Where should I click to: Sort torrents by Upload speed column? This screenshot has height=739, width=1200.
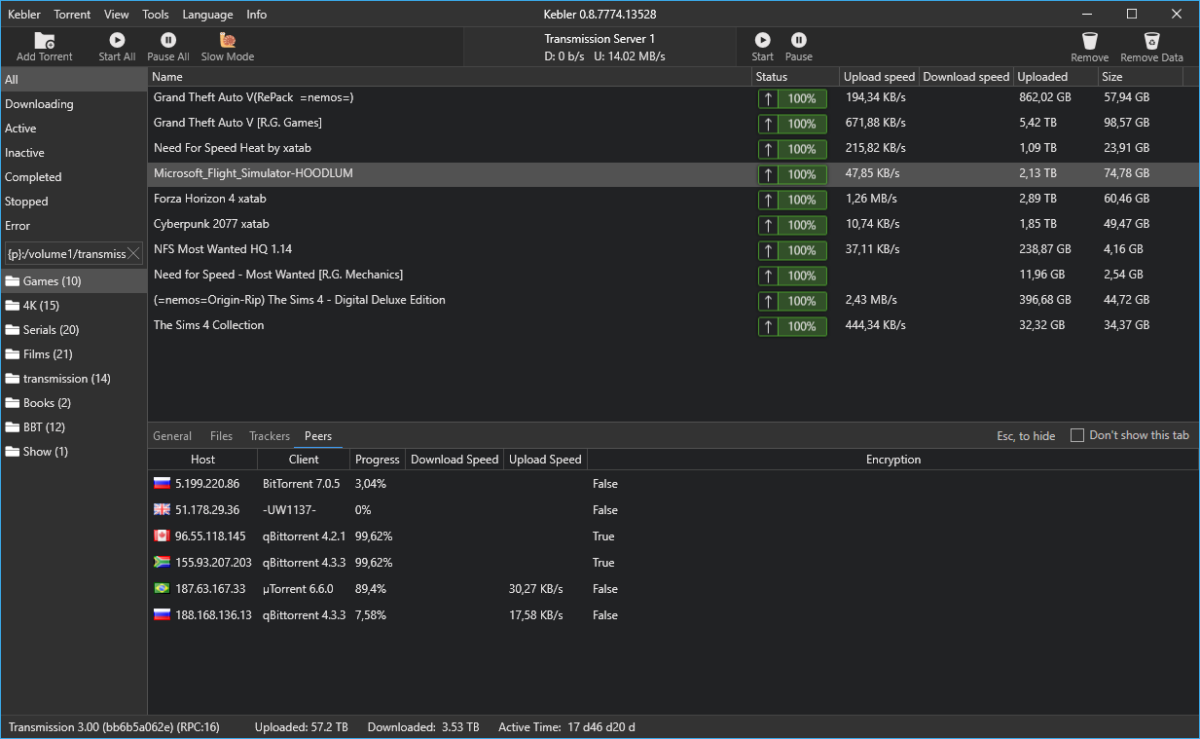(x=879, y=77)
